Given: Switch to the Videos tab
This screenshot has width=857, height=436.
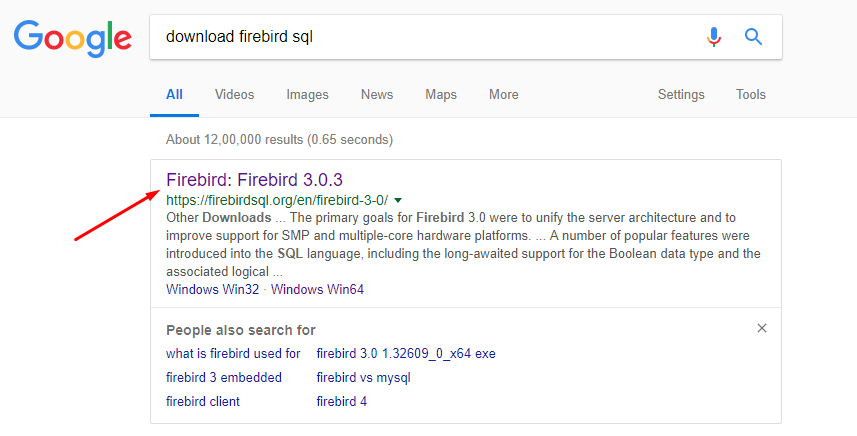Looking at the screenshot, I should [x=234, y=95].
